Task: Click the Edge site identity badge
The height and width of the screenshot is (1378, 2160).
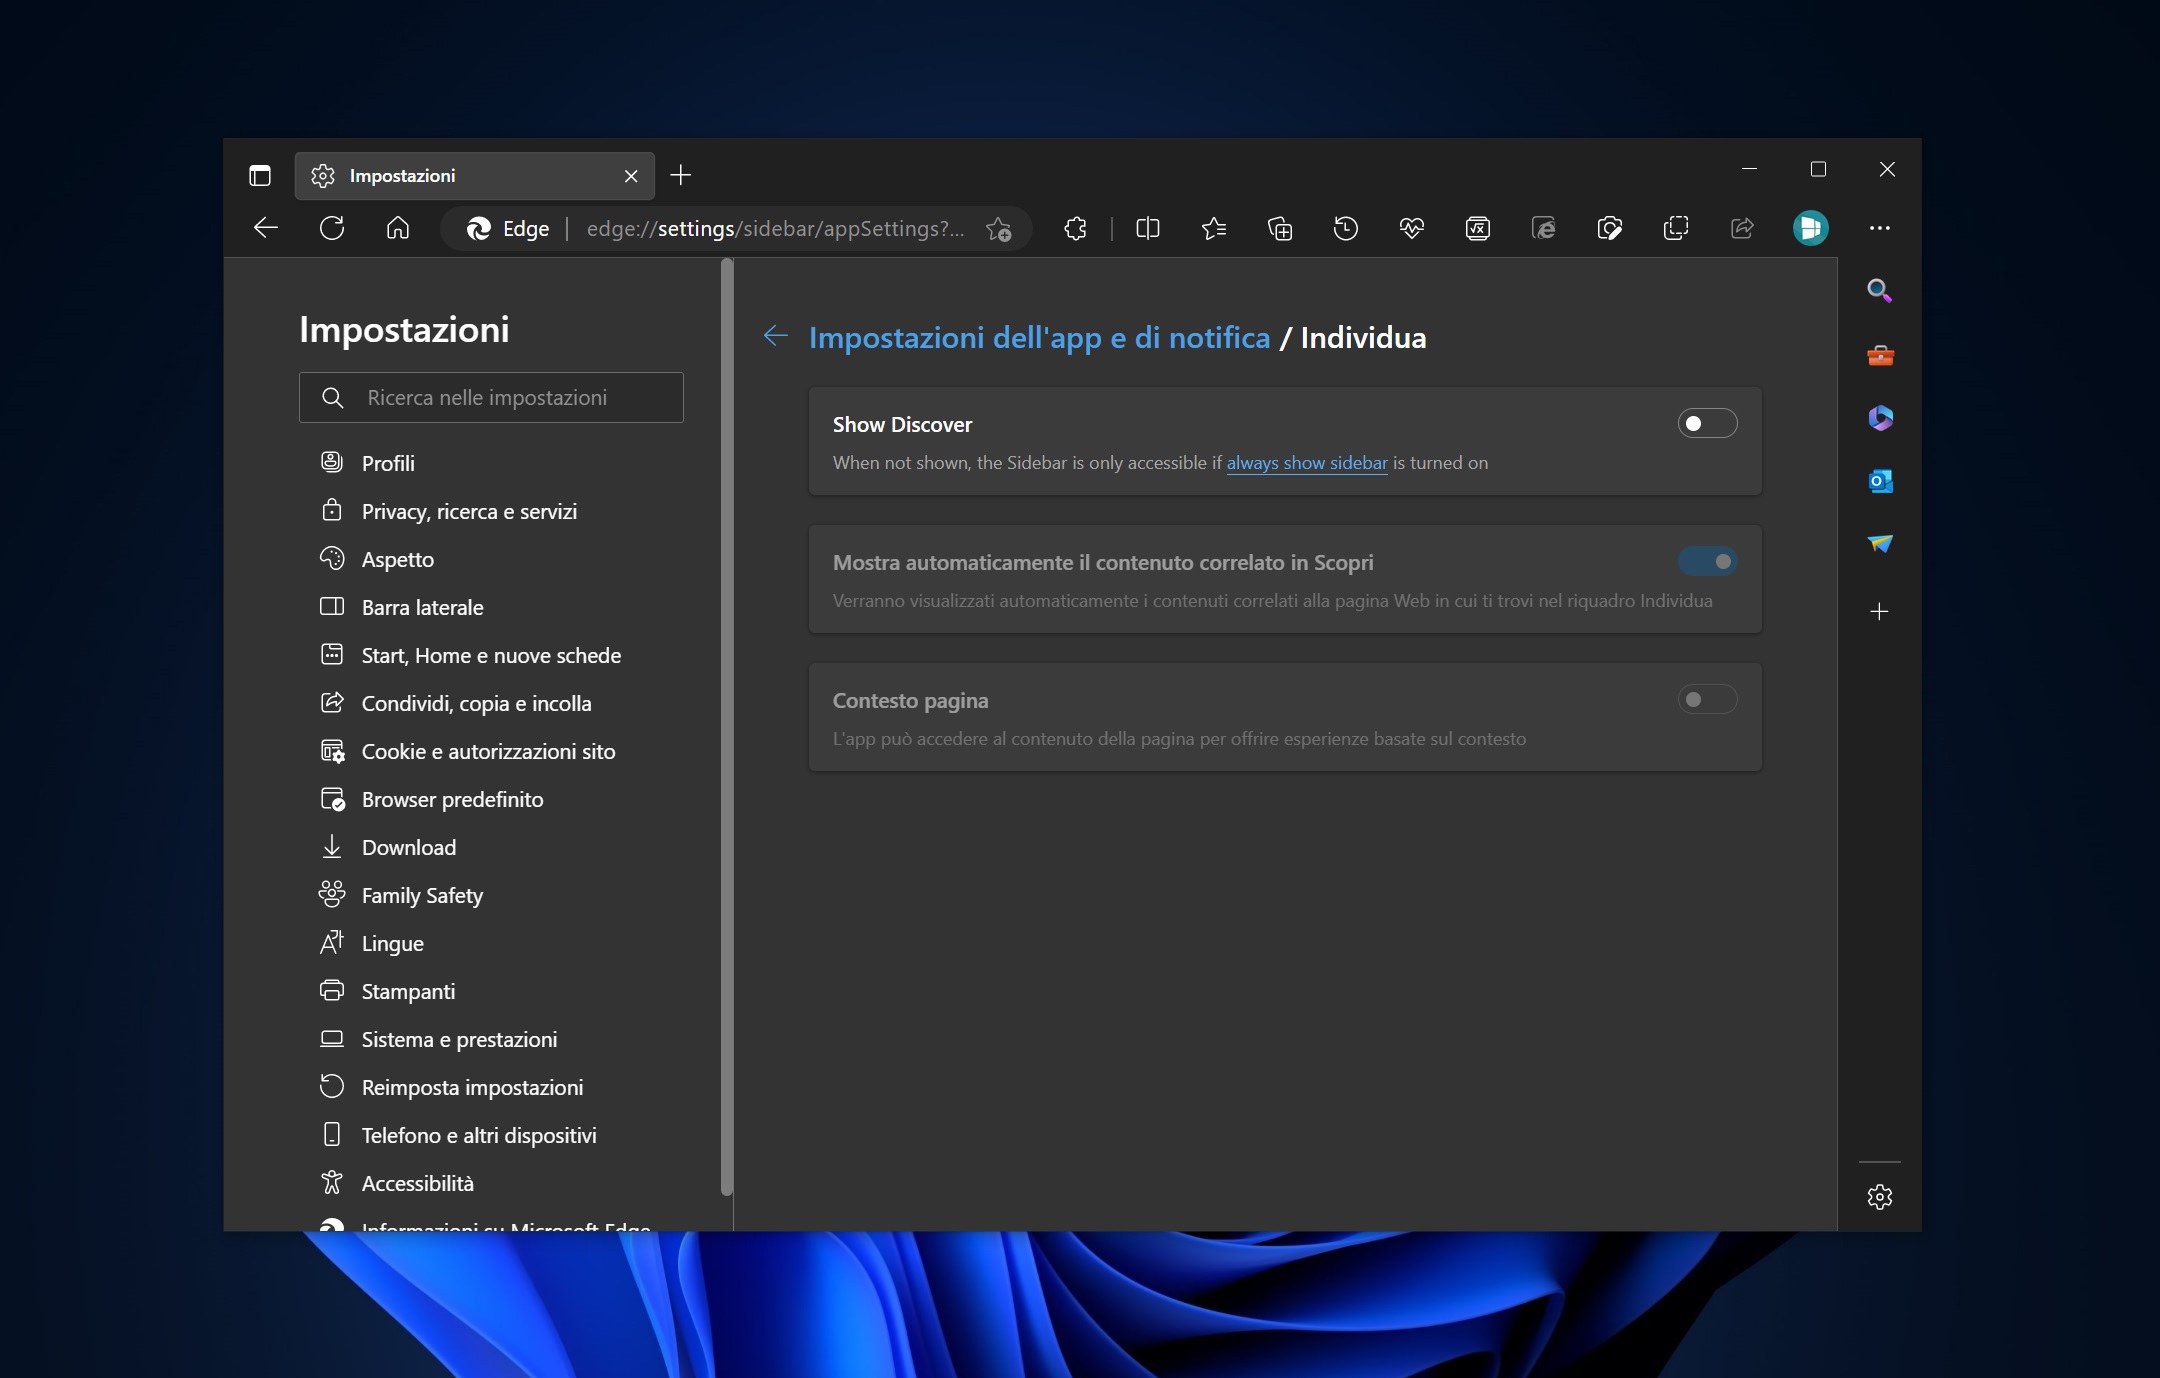Action: tap(508, 229)
